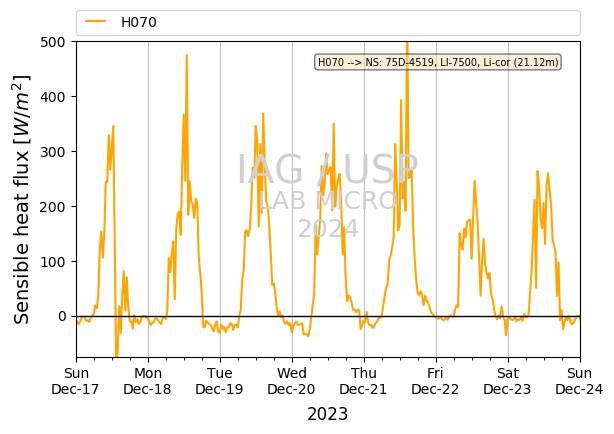Click the Sat Dec-23 axis label
Screen dimensions: 614x434
508,381
